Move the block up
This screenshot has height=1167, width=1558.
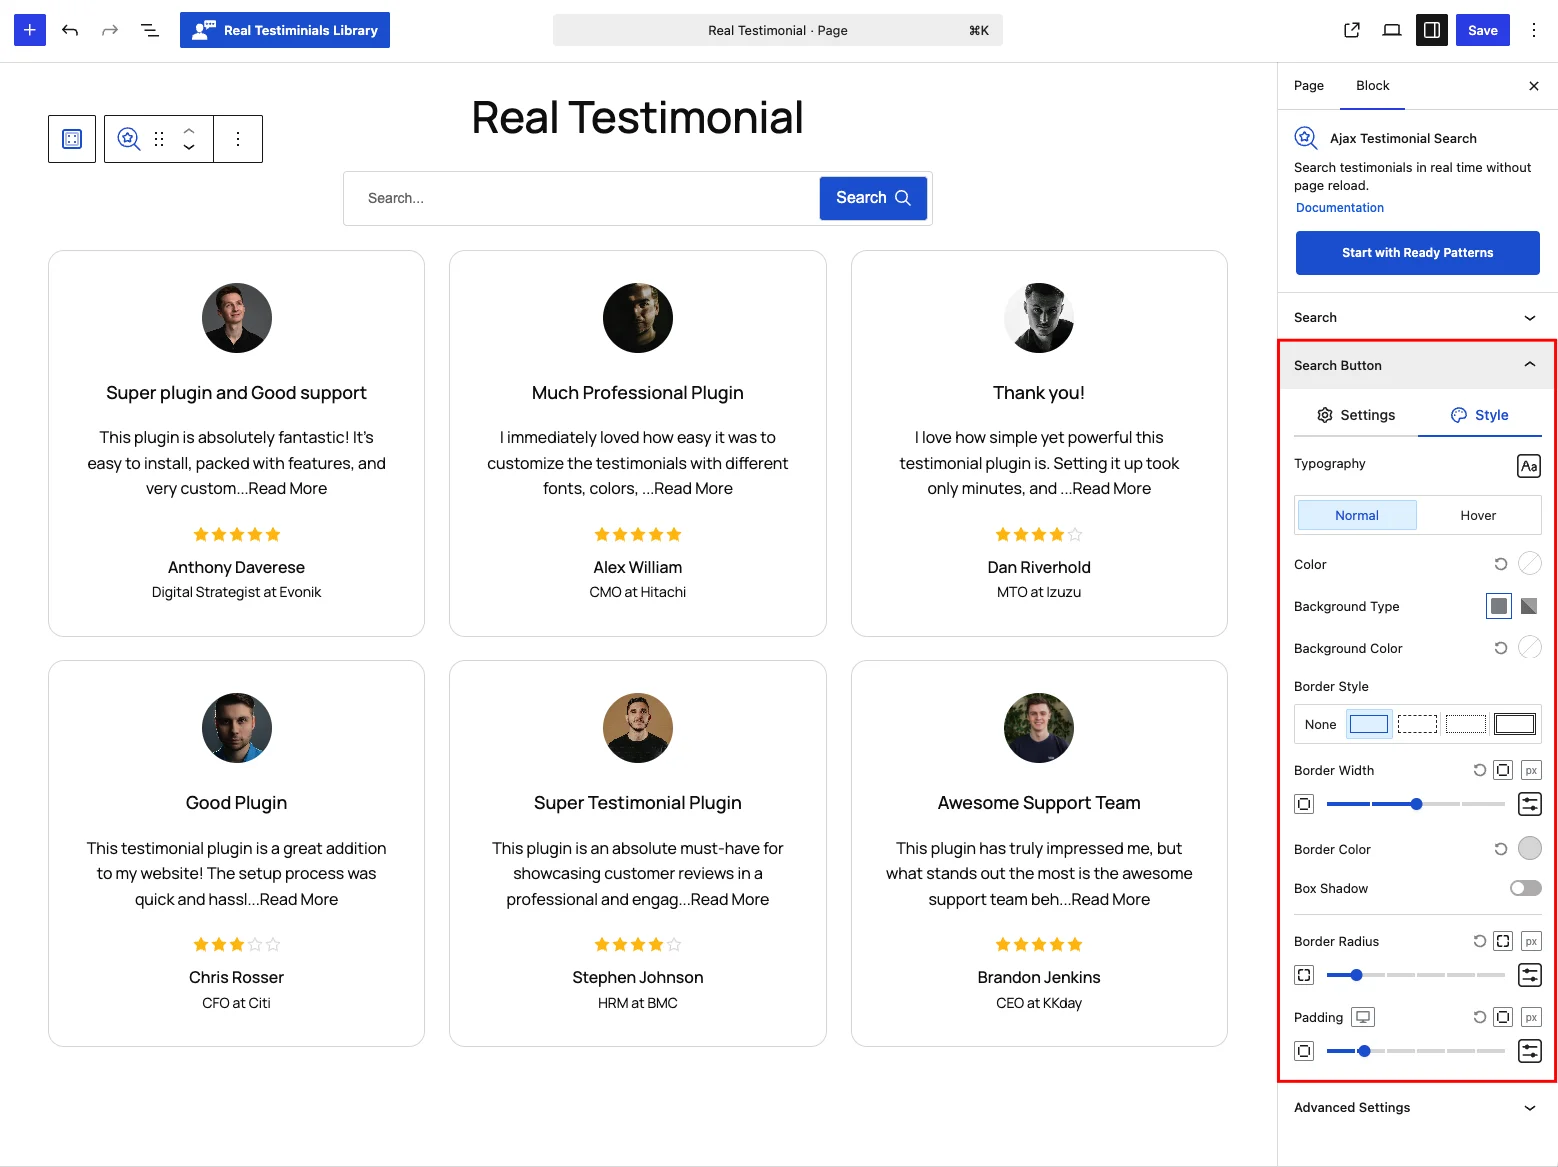click(189, 130)
